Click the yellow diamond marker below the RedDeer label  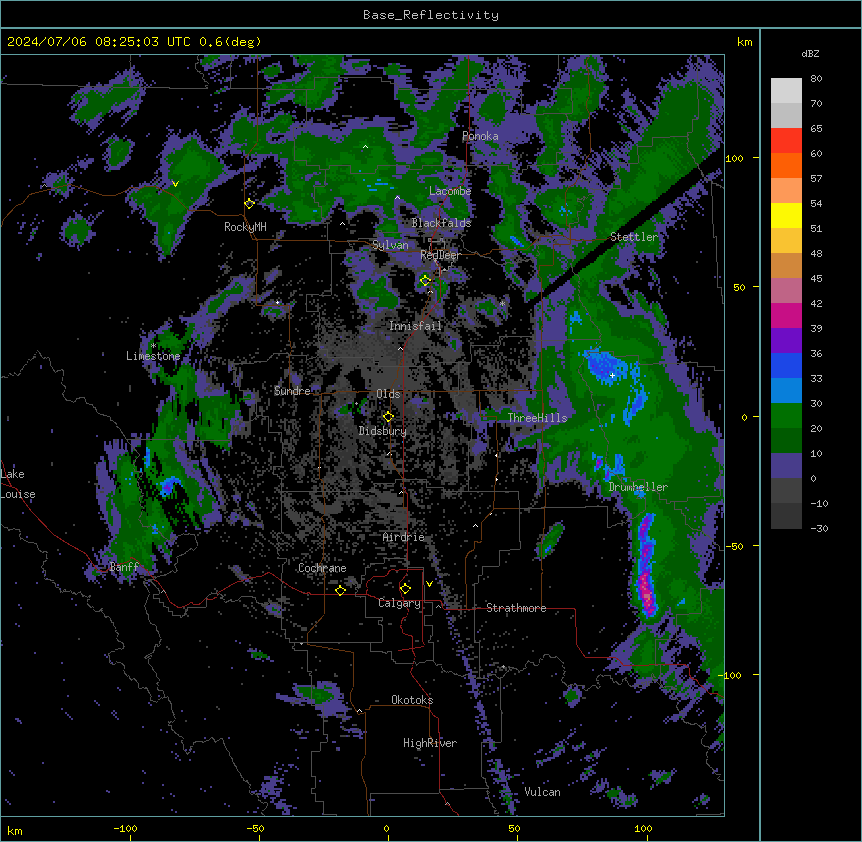point(425,281)
